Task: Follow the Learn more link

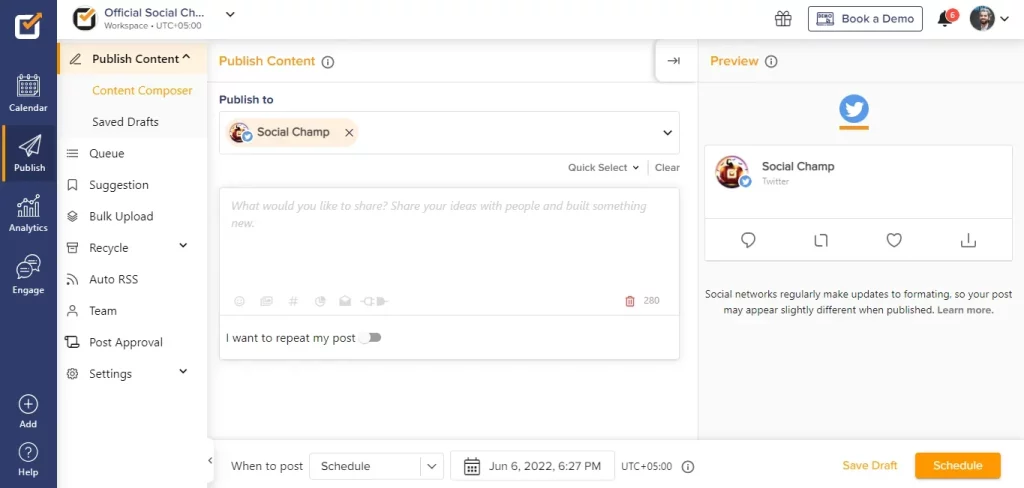Action: click(965, 310)
